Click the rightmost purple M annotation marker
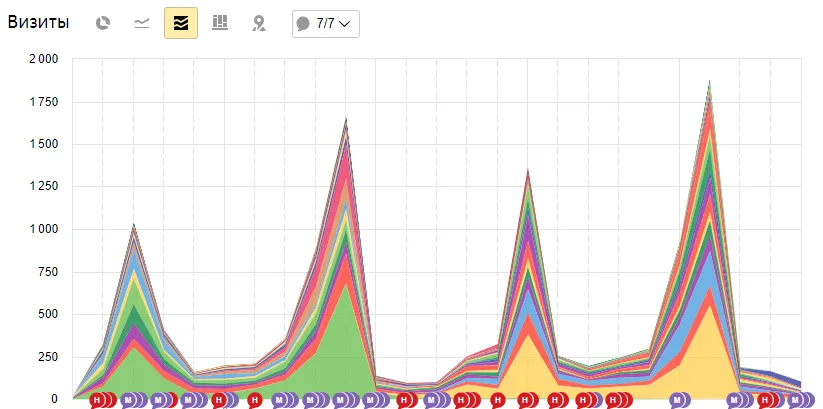 (x=796, y=400)
